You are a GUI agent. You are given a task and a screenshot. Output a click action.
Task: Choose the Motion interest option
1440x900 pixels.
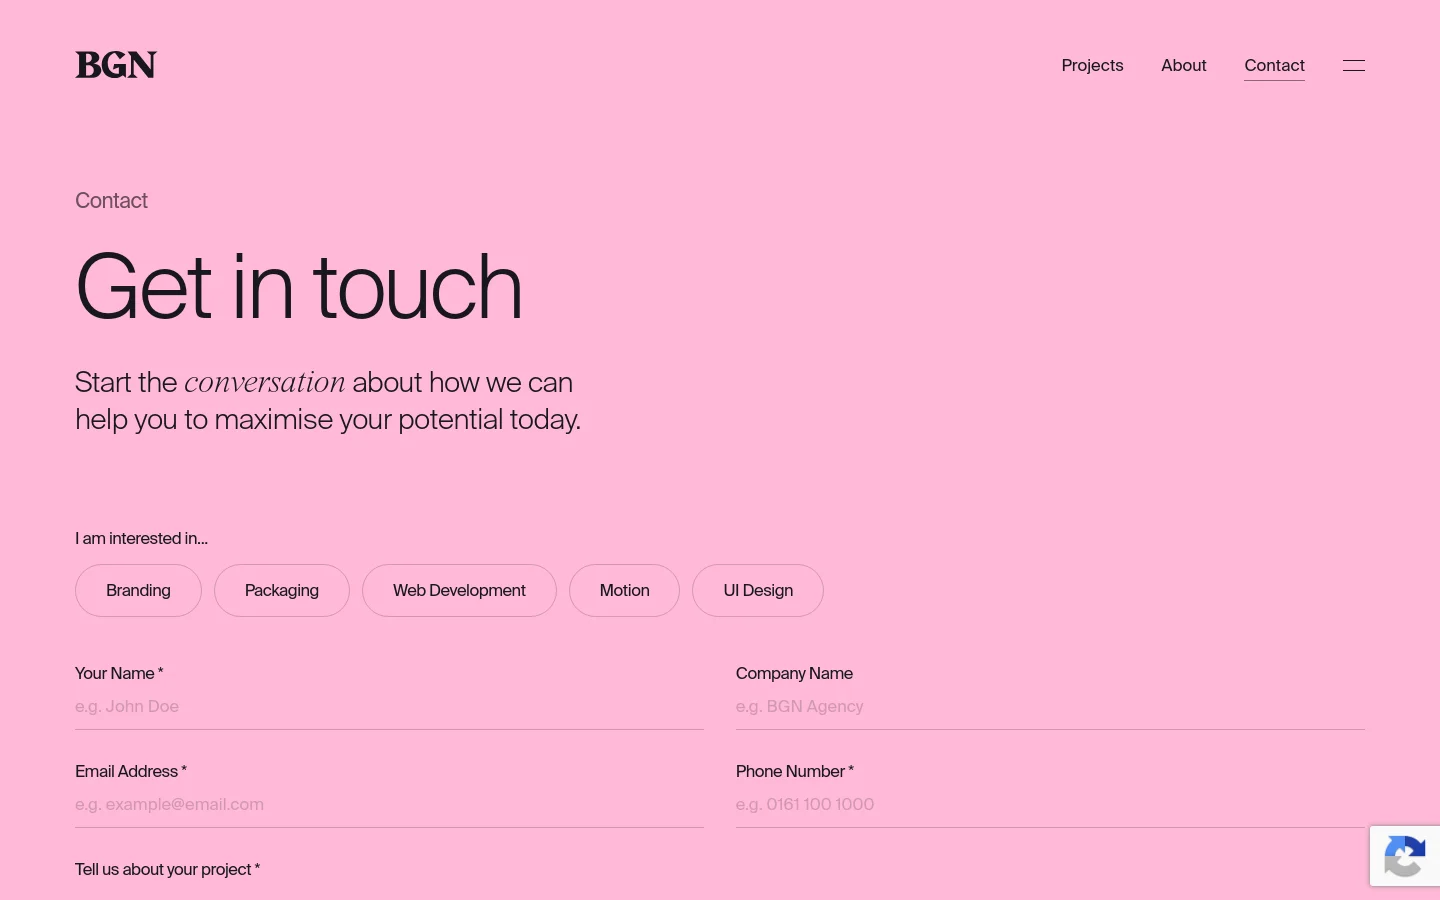[x=624, y=590]
